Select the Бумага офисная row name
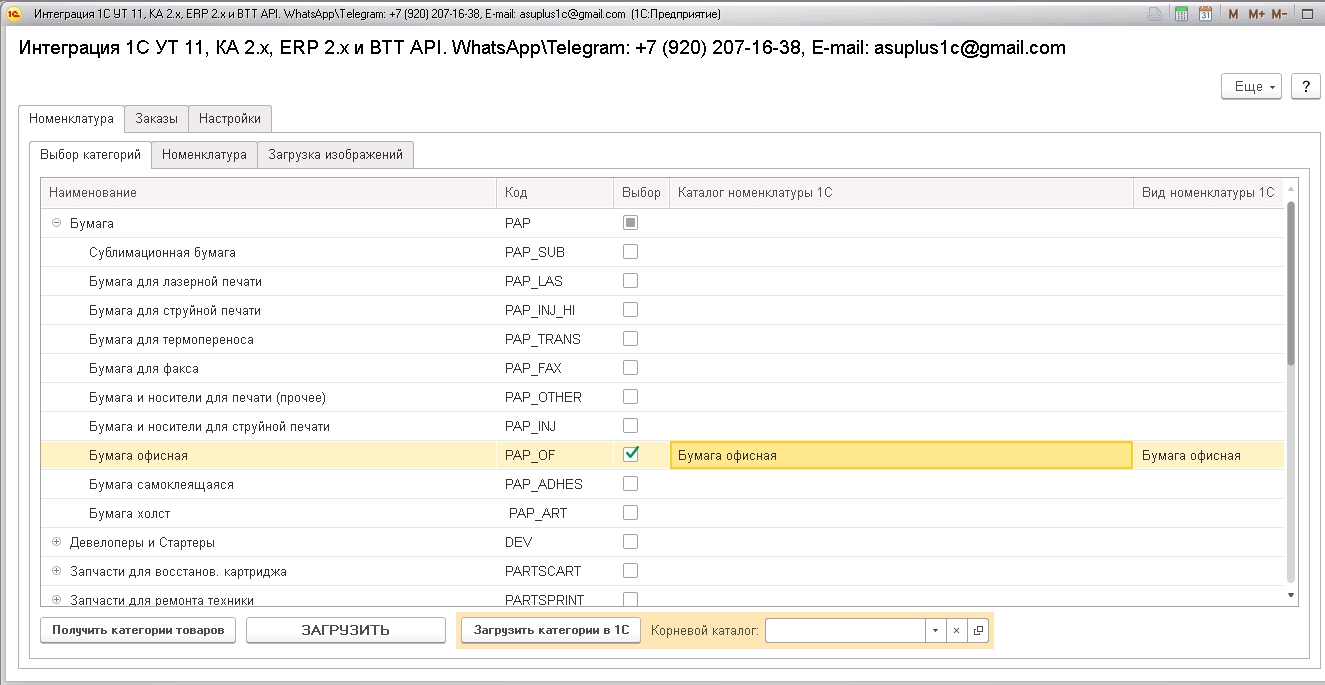Screen dimensions: 1325x685 click(x=138, y=455)
